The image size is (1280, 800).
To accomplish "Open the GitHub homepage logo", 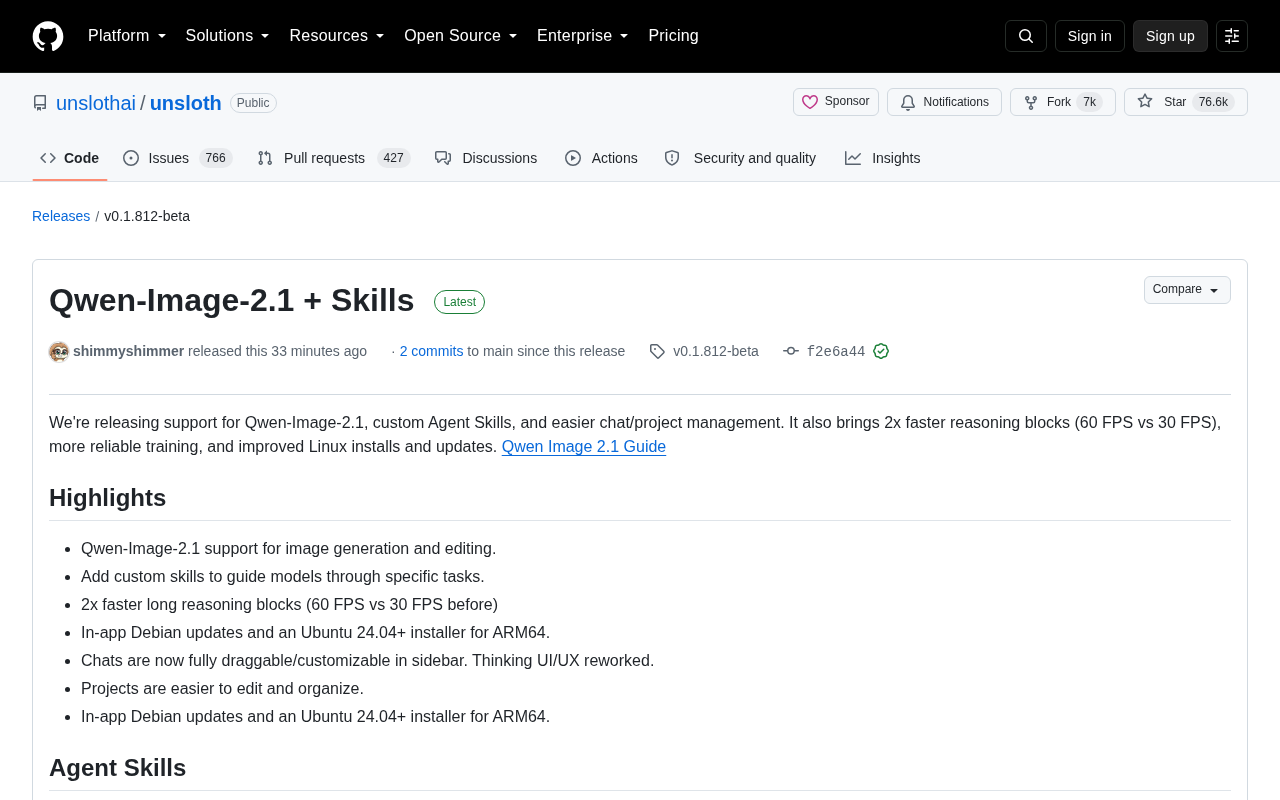I will pos(48,36).
